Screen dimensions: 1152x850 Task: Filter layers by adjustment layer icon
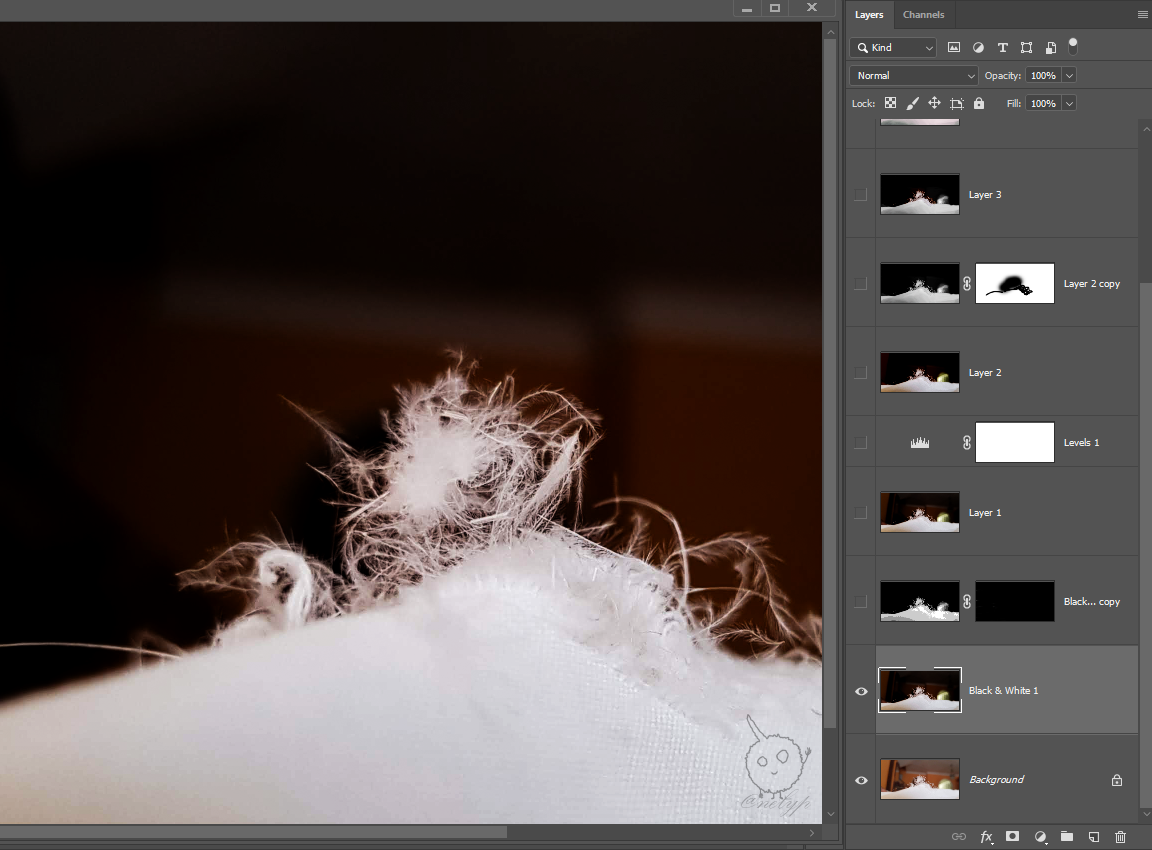pyautogui.click(x=978, y=48)
